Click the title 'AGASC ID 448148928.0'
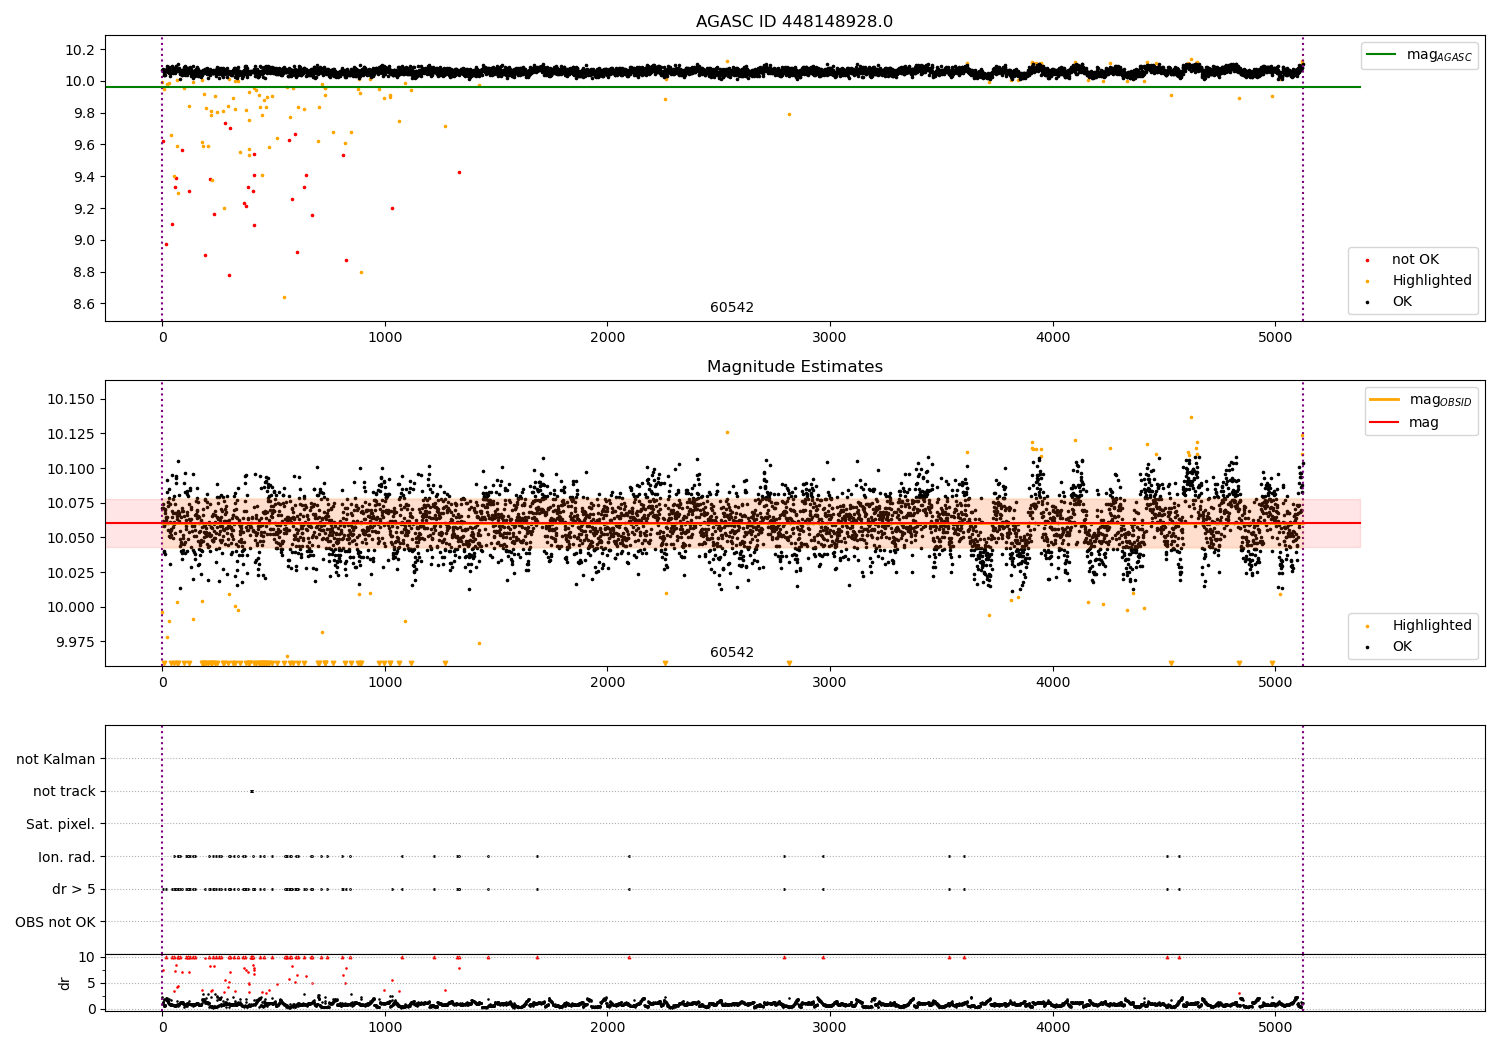The width and height of the screenshot is (1500, 1050). pyautogui.click(x=794, y=22)
